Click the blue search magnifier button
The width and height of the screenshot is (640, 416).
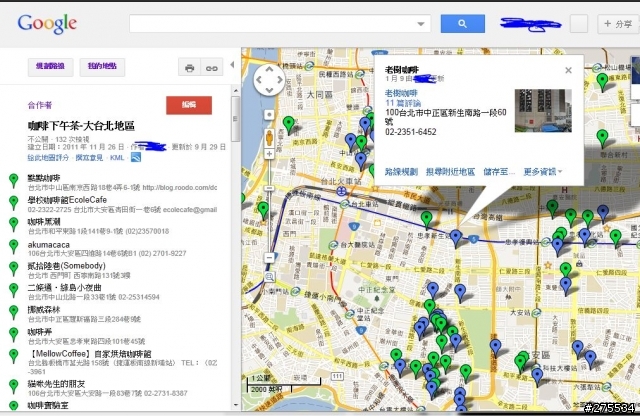pyautogui.click(x=462, y=24)
